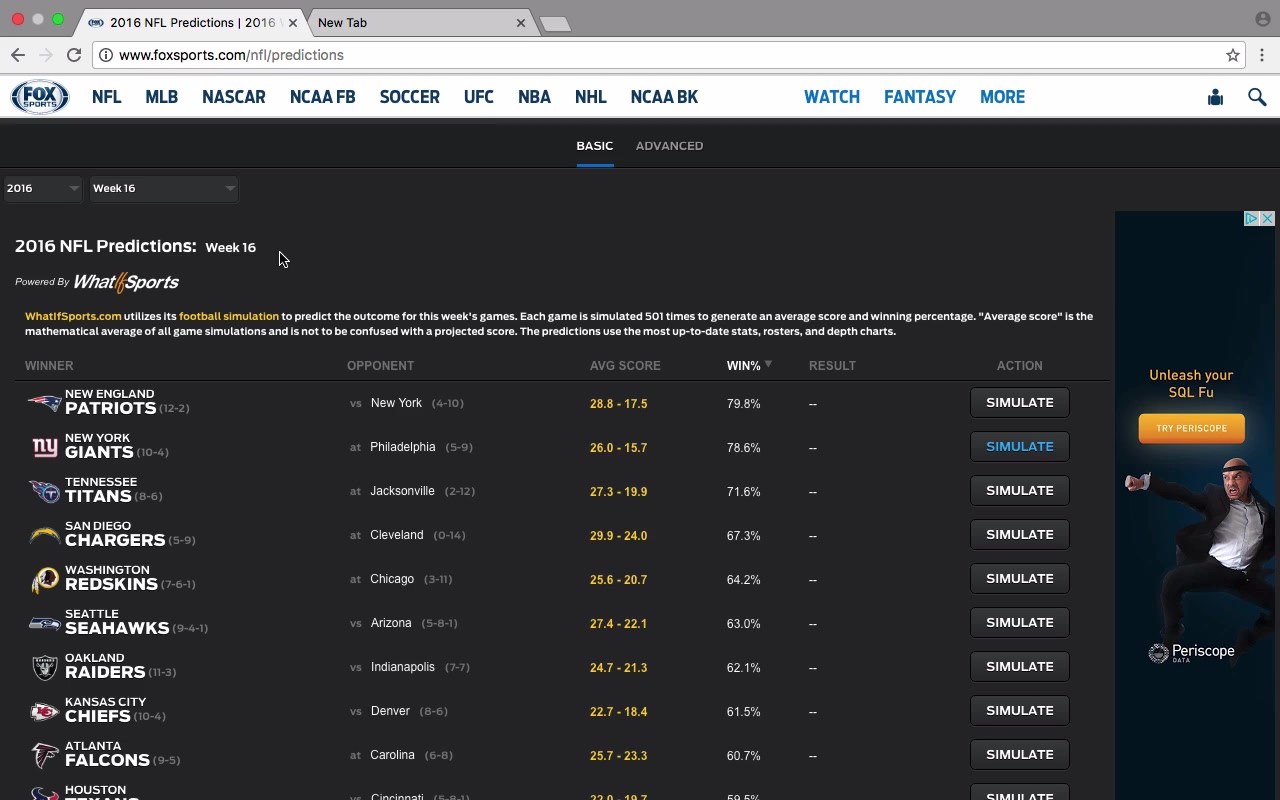Open the 2016 season dropdown
The width and height of the screenshot is (1280, 800).
coord(42,188)
